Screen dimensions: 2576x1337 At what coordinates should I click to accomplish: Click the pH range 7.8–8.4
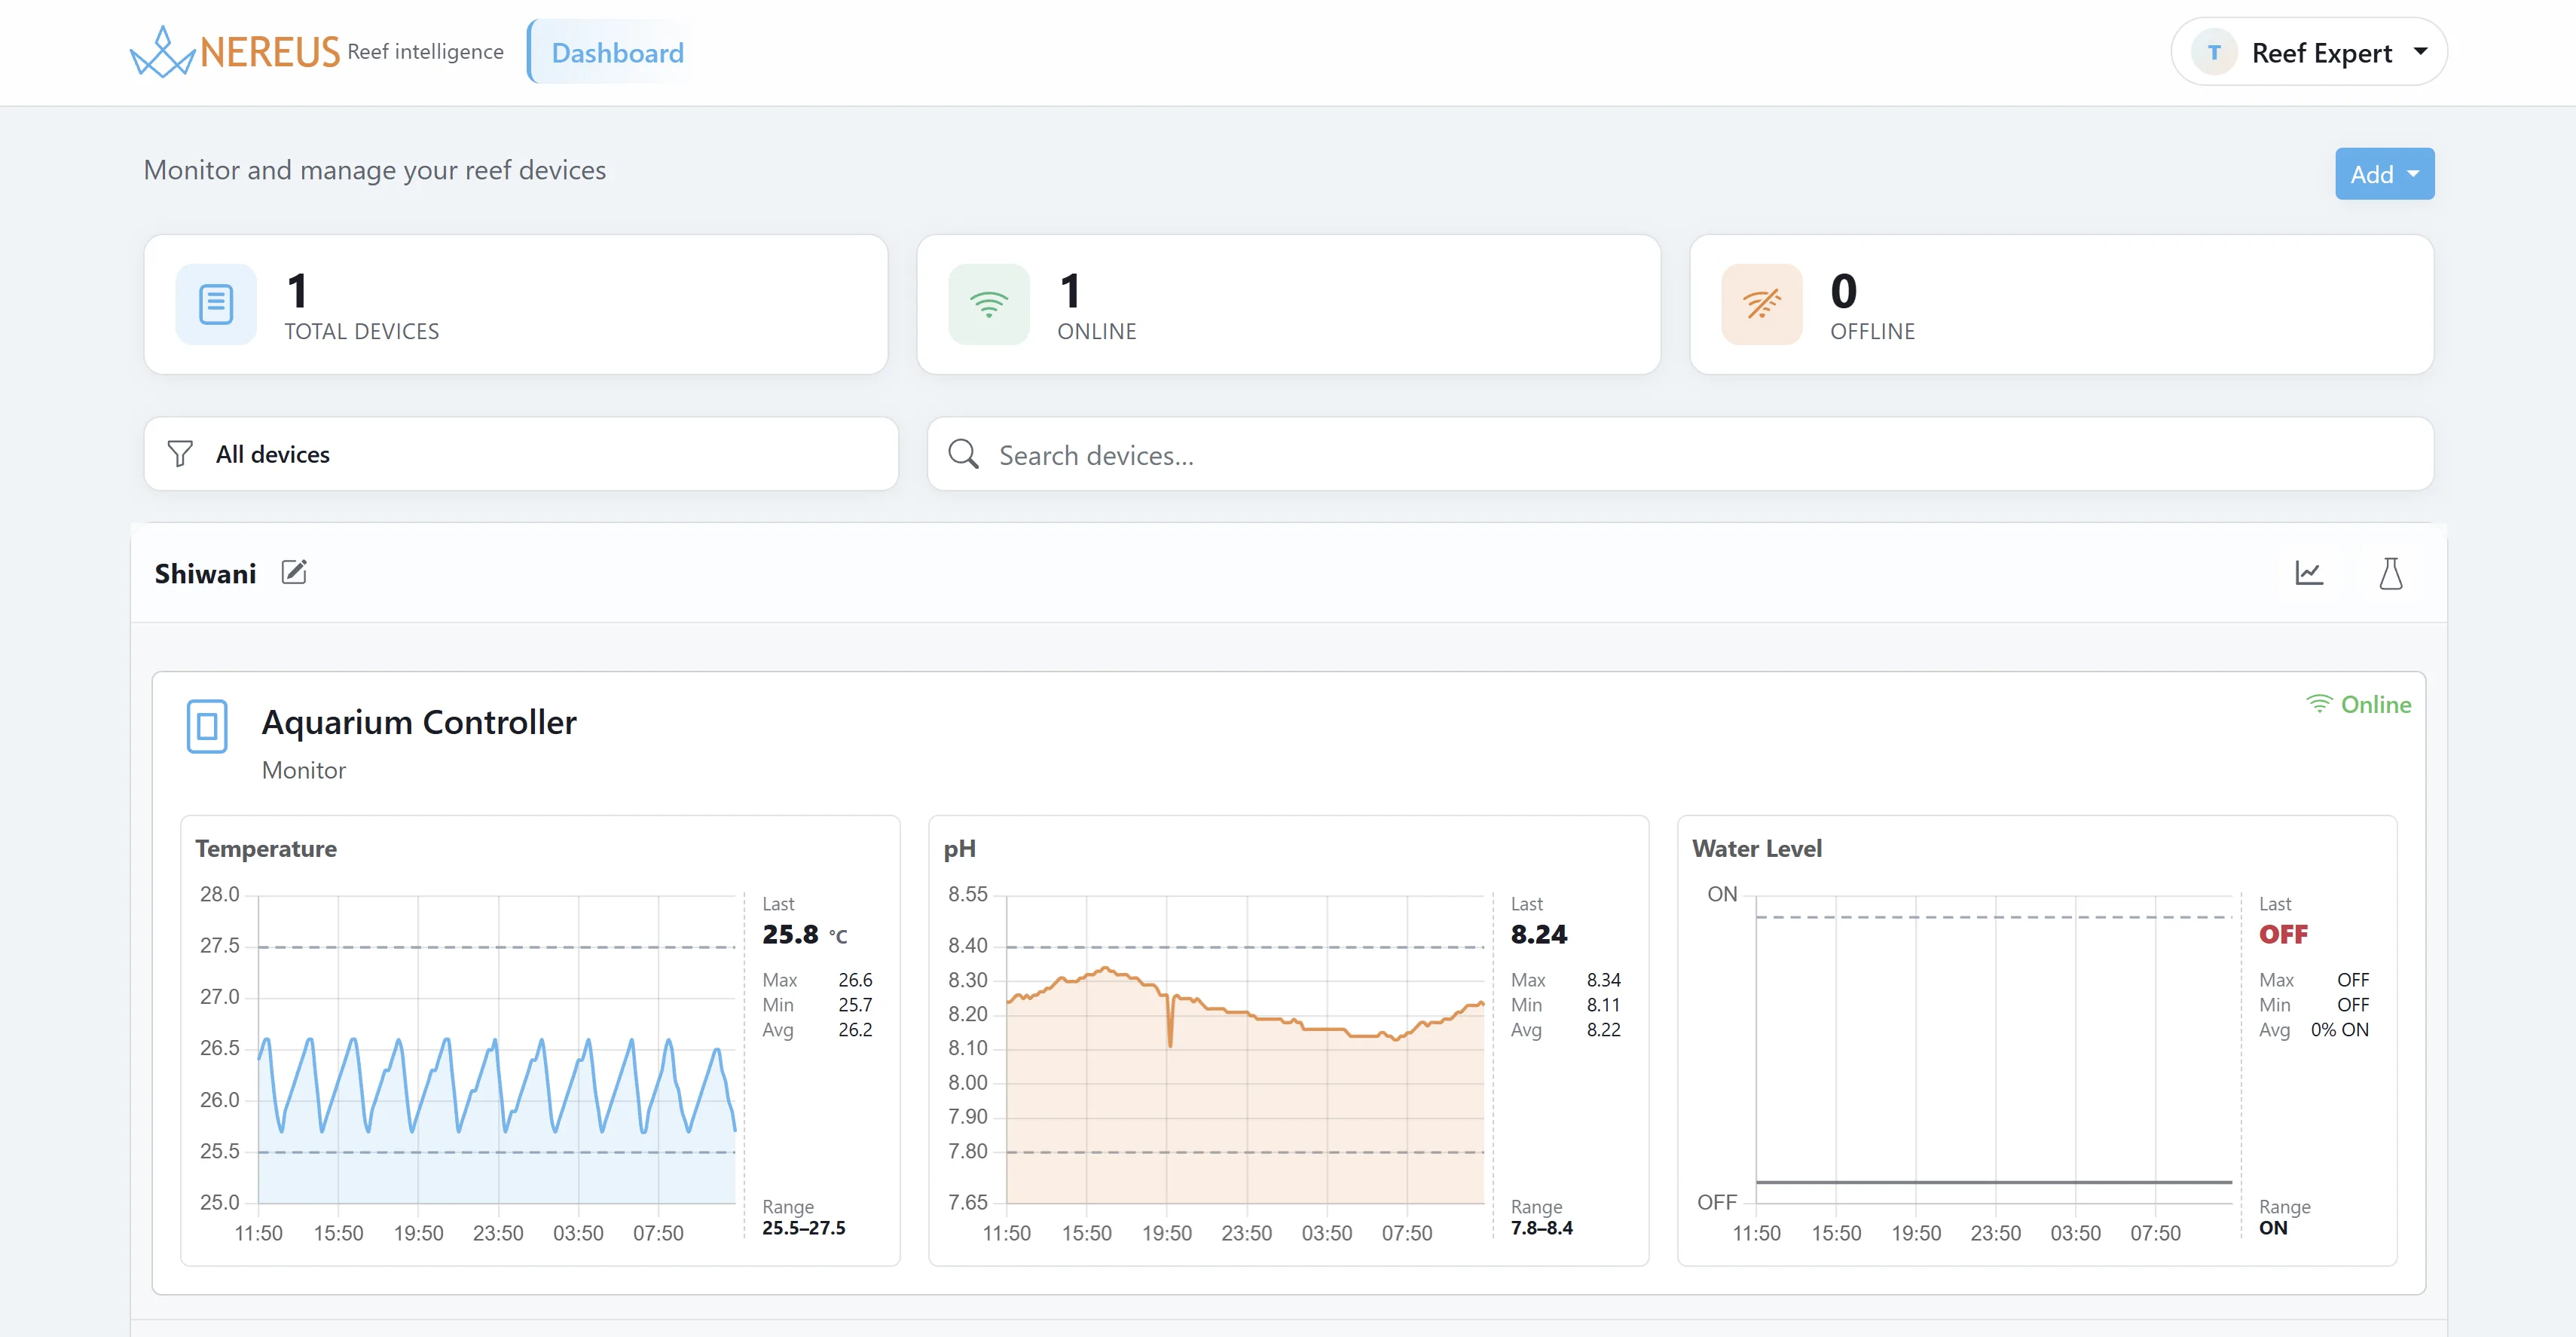(x=1541, y=1227)
